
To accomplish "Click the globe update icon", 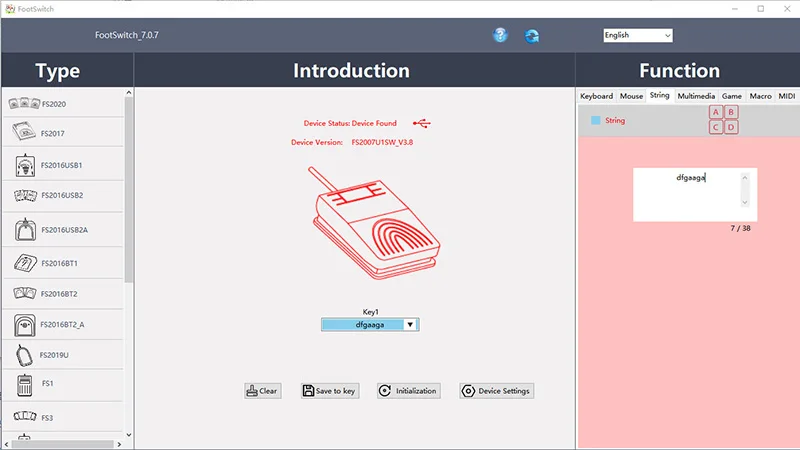I will point(533,35).
